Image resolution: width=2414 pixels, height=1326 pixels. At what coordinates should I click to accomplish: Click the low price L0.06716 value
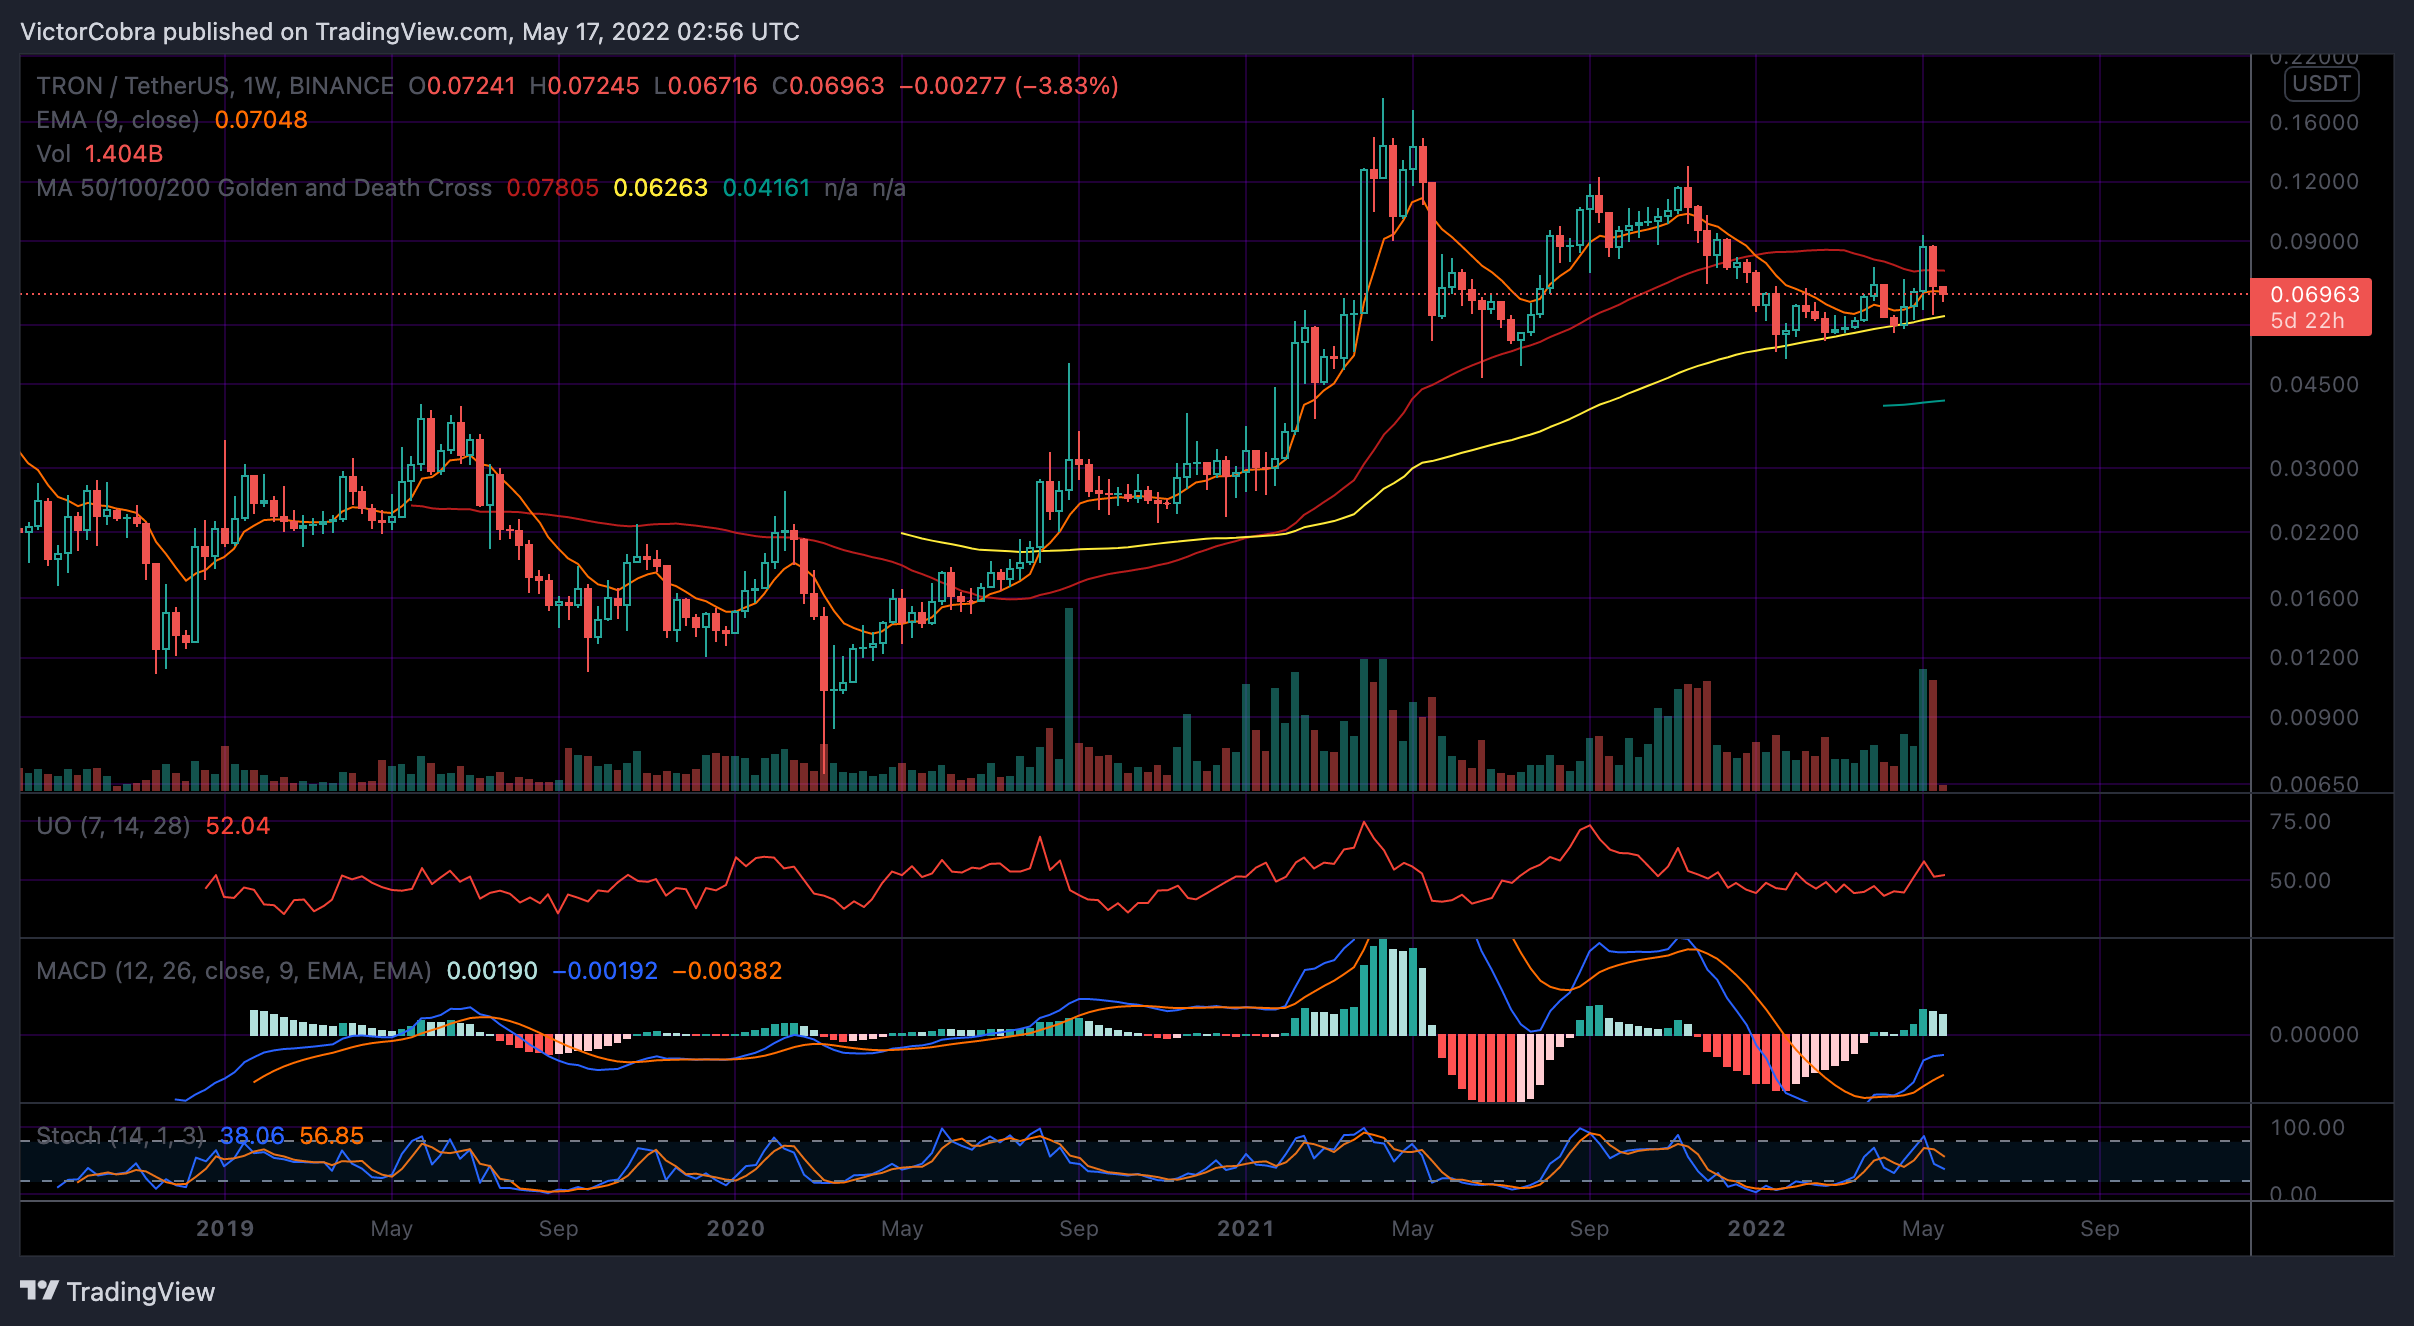(x=706, y=86)
